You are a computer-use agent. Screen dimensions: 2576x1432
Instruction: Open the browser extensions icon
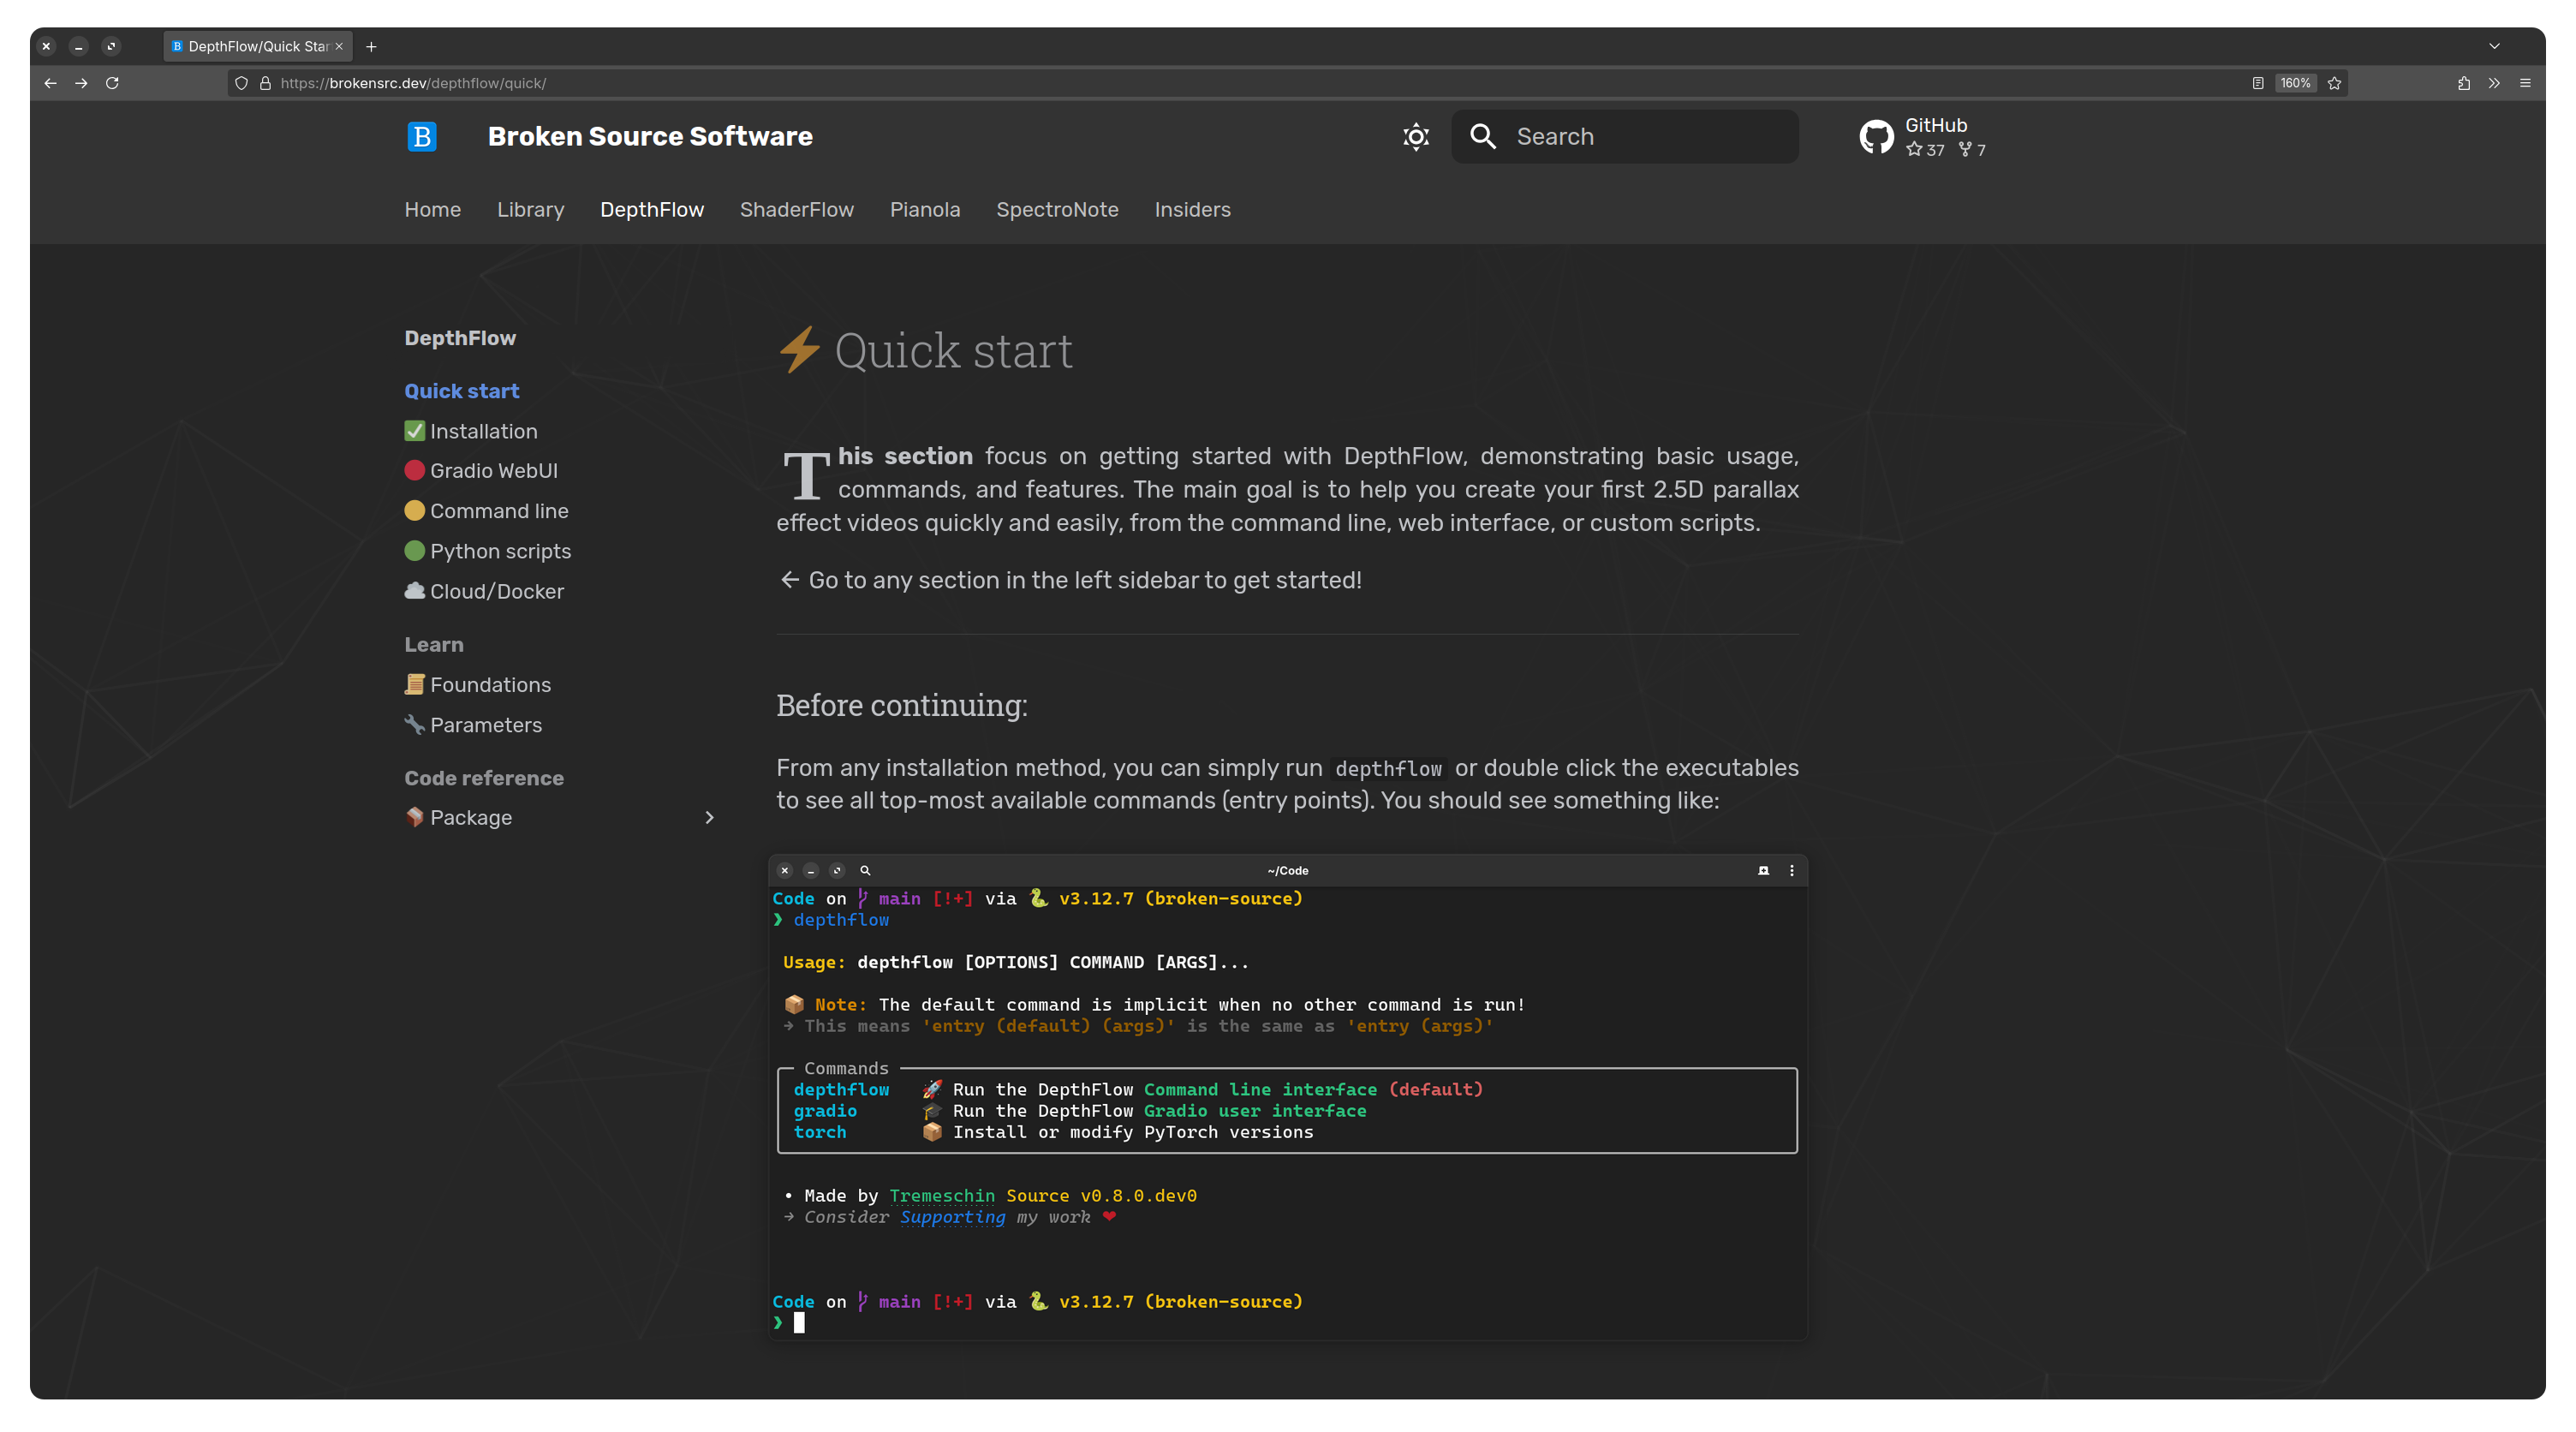coord(2463,83)
